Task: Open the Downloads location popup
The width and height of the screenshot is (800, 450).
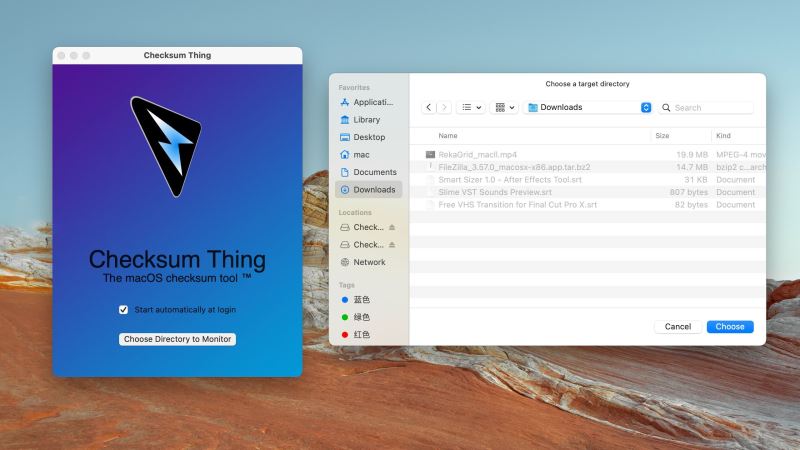Action: point(588,107)
